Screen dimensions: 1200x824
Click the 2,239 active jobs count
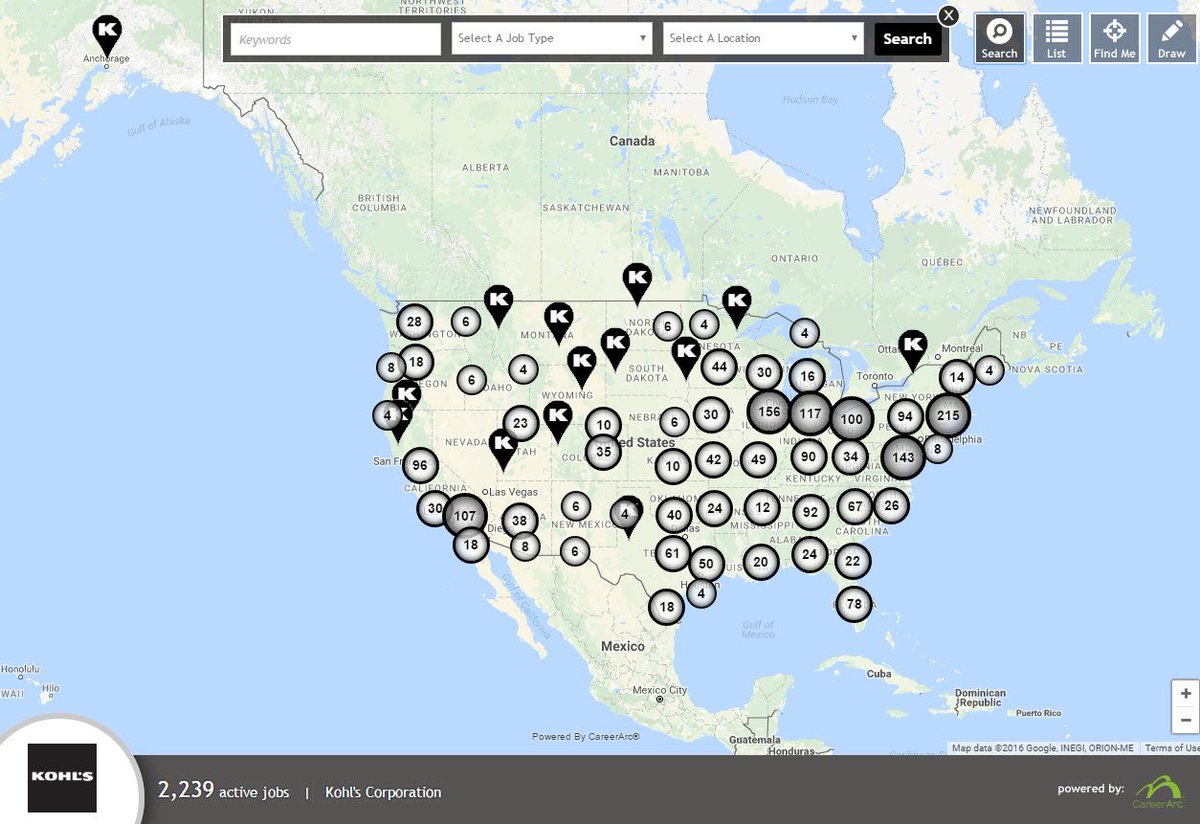point(224,790)
